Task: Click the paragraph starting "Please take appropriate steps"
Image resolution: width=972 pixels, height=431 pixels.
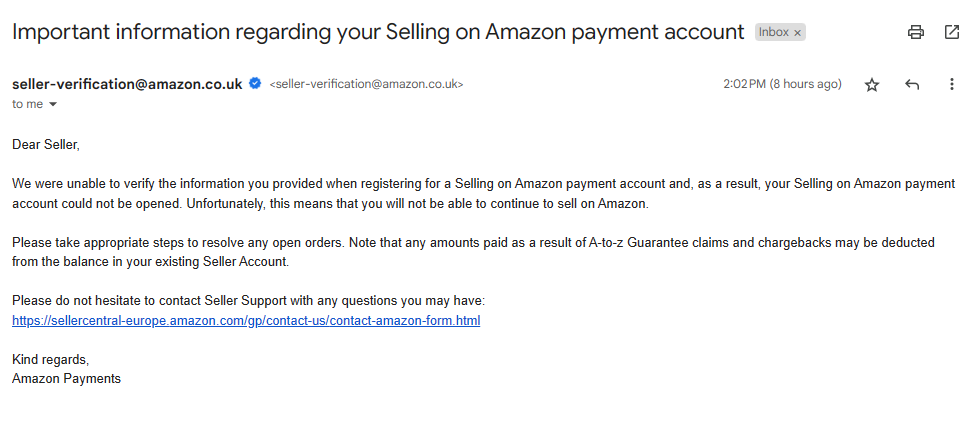Action: [473, 252]
